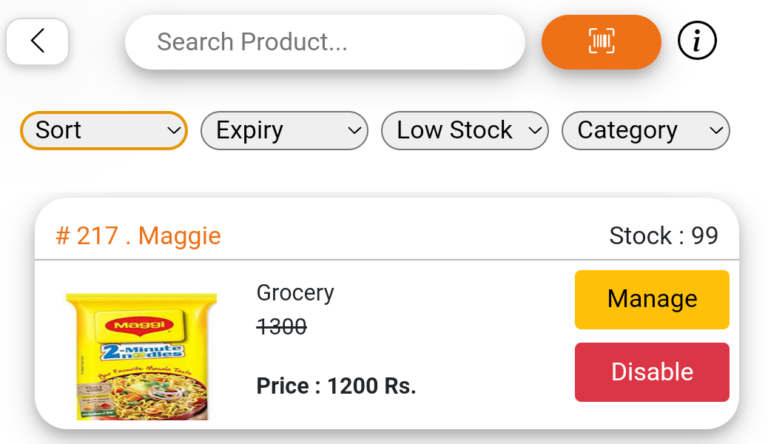Click the chevron arrow on Low Stock dropdown
Viewport: 768px width, 444px height.
click(x=535, y=131)
